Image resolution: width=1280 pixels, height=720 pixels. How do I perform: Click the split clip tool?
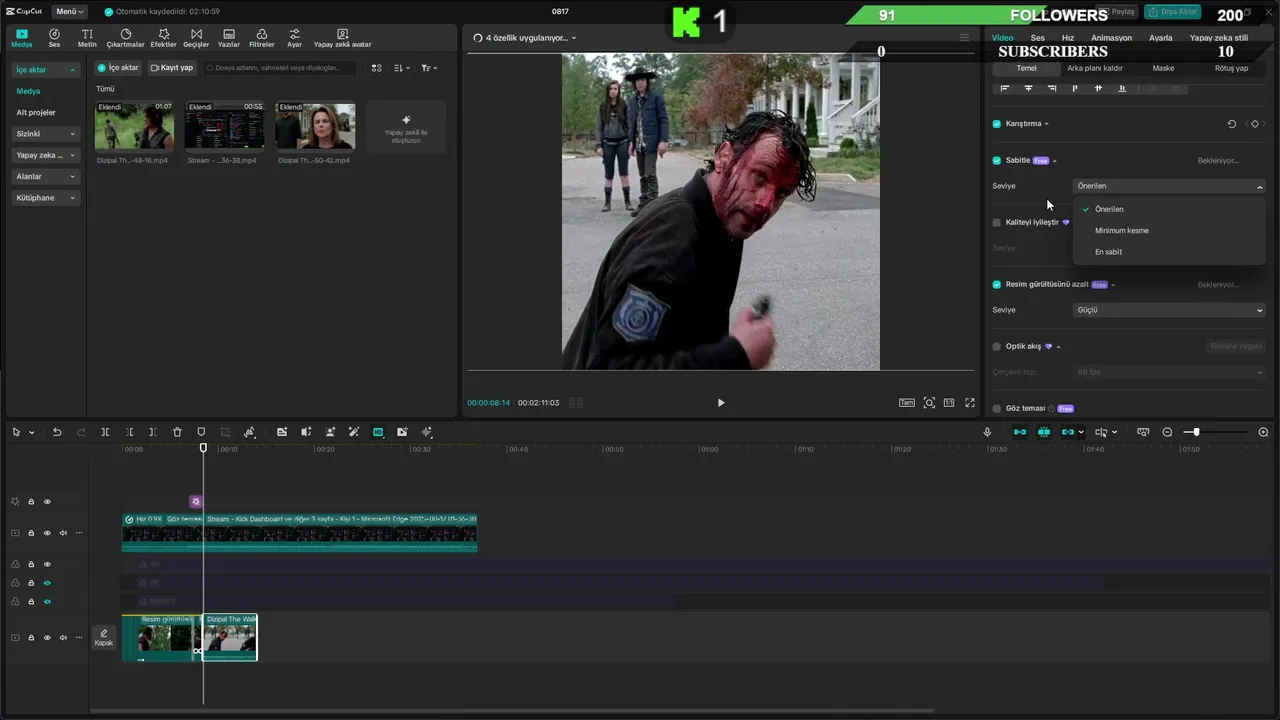coord(105,432)
